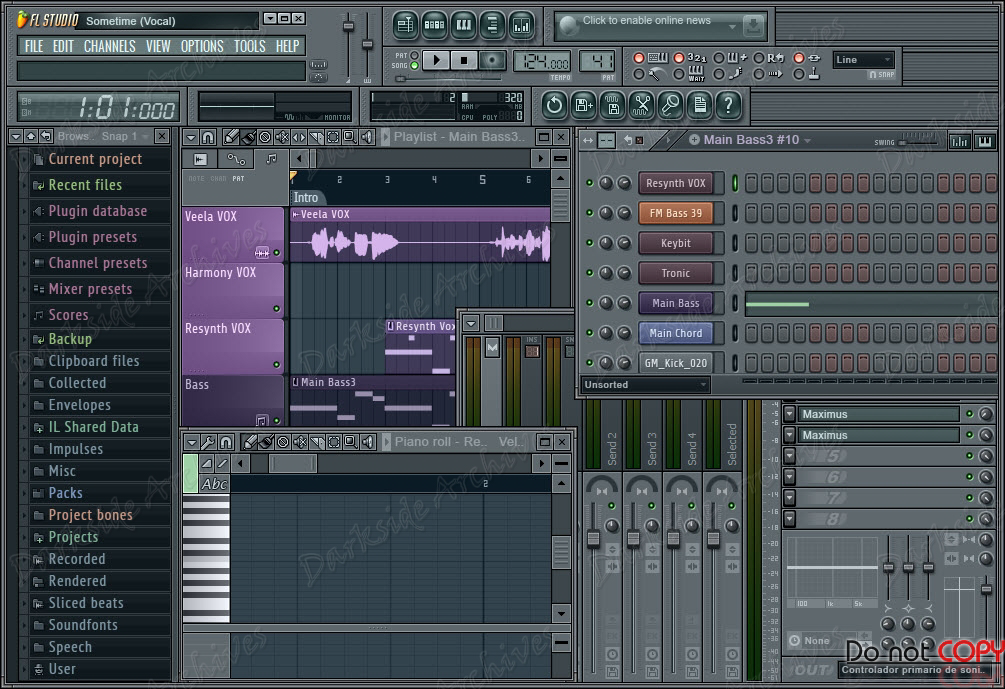This screenshot has height=689, width=1005.
Task: Click the undo history circular arrow icon
Action: pyautogui.click(x=554, y=105)
